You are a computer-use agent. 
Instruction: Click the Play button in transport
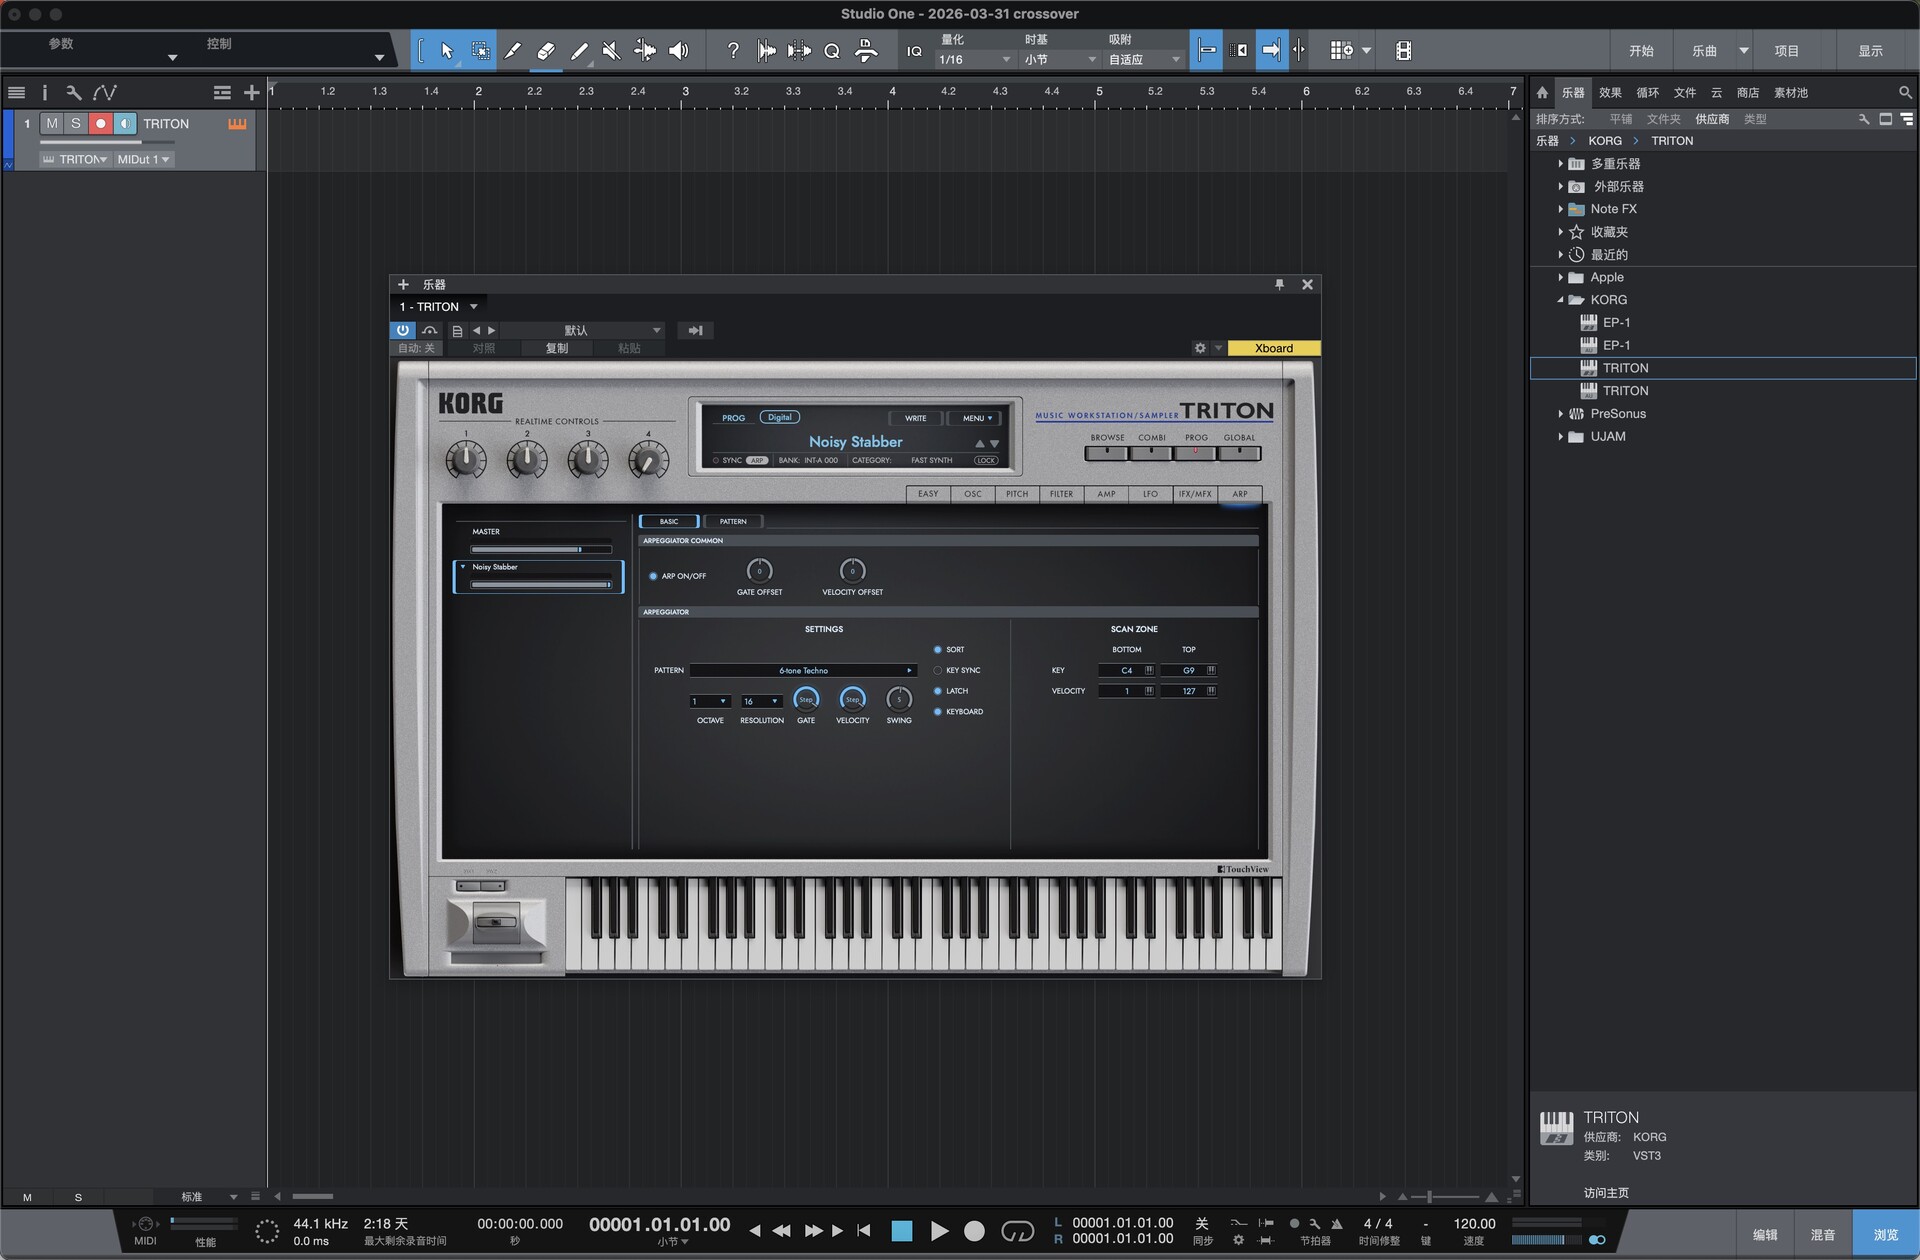[x=938, y=1231]
